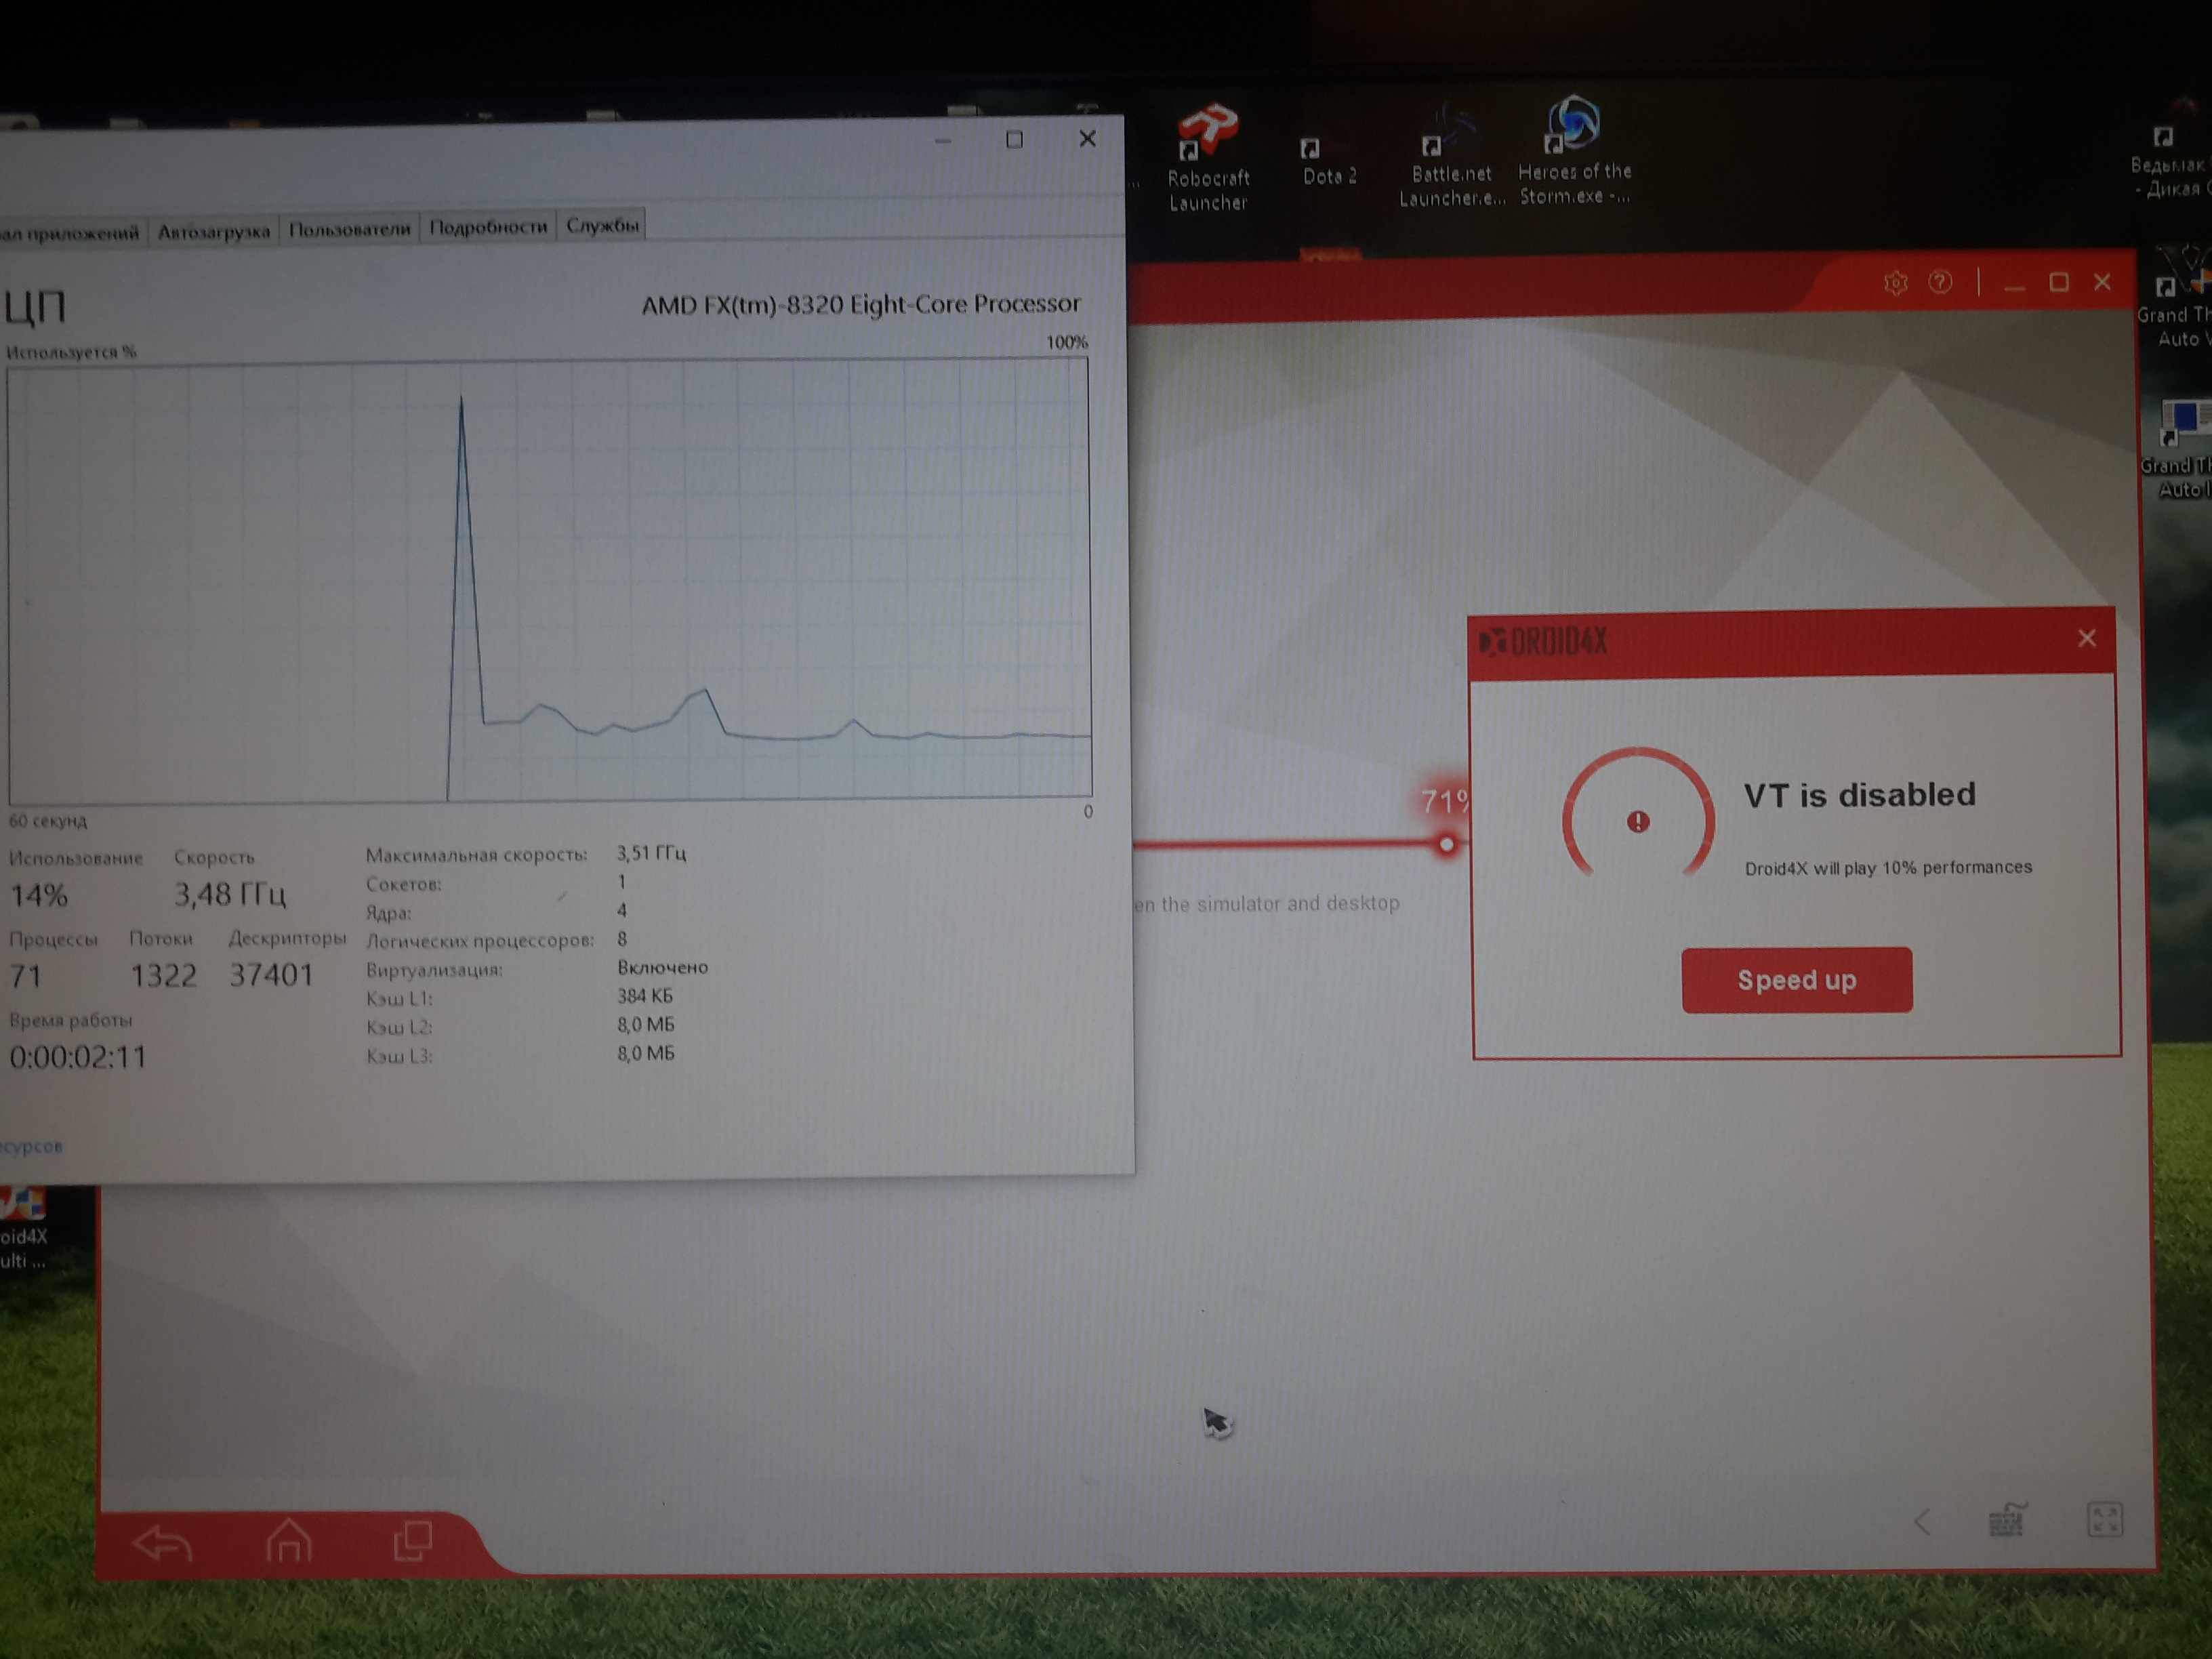Viewport: 2212px width, 1659px height.
Task: Collapse the Droid4X toolbar with left chevron
Action: 1922,1522
